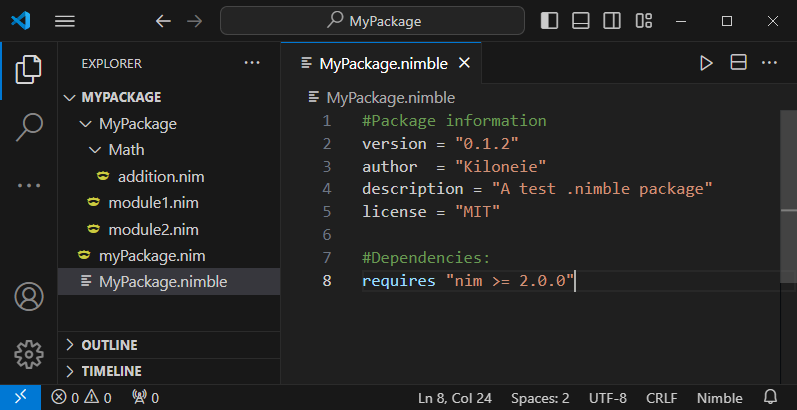Open the ports forwarded indicator showing 0
Screen dimensions: 797x410
click(x=145, y=398)
